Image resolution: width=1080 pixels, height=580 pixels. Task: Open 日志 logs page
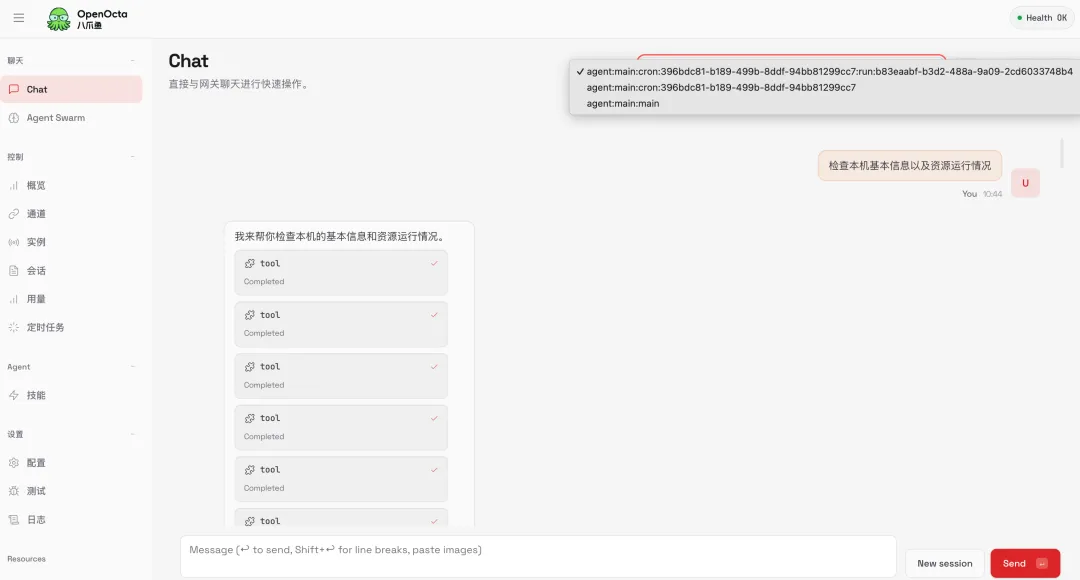(x=36, y=520)
